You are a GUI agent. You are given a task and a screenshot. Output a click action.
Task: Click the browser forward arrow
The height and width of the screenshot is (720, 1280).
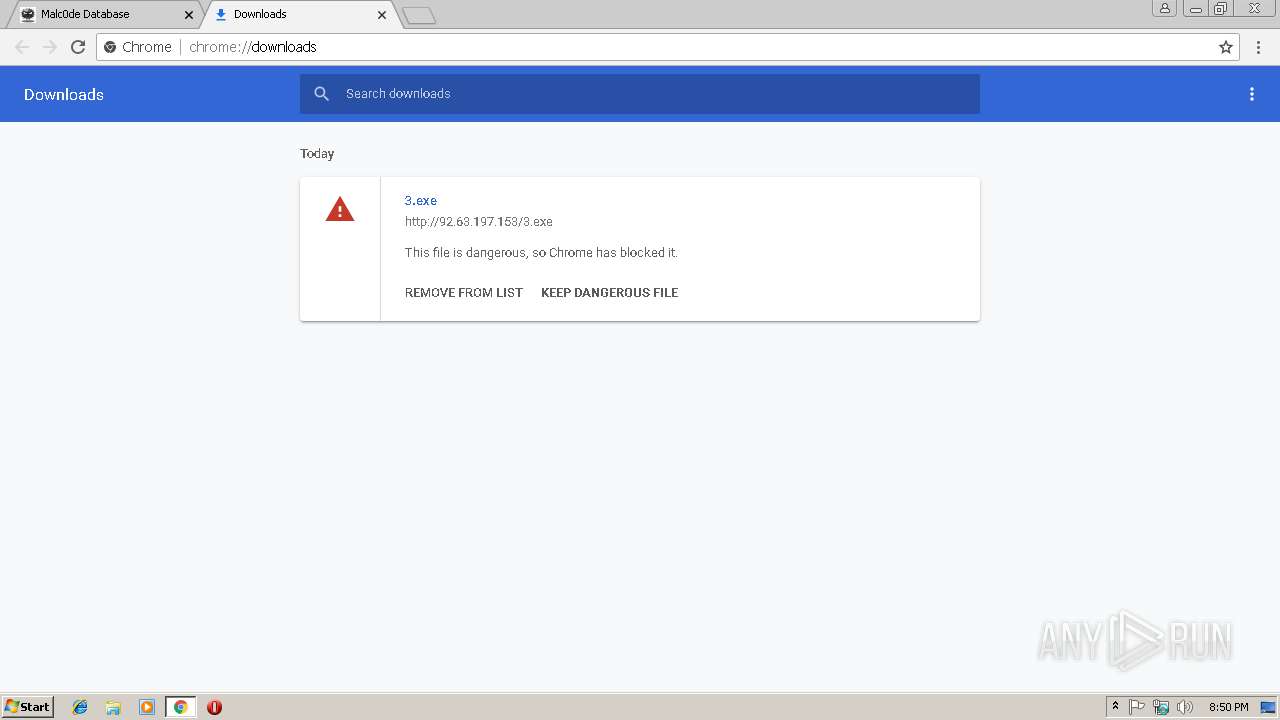[50, 47]
